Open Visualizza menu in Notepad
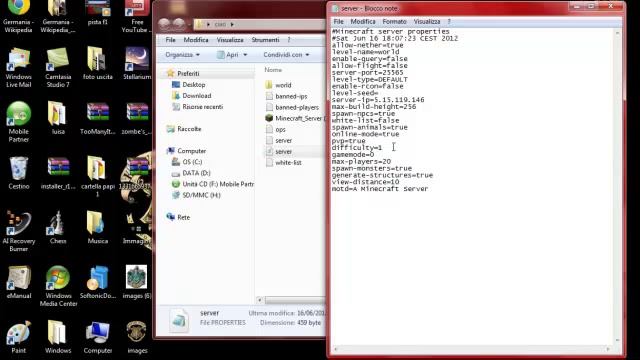 427,21
